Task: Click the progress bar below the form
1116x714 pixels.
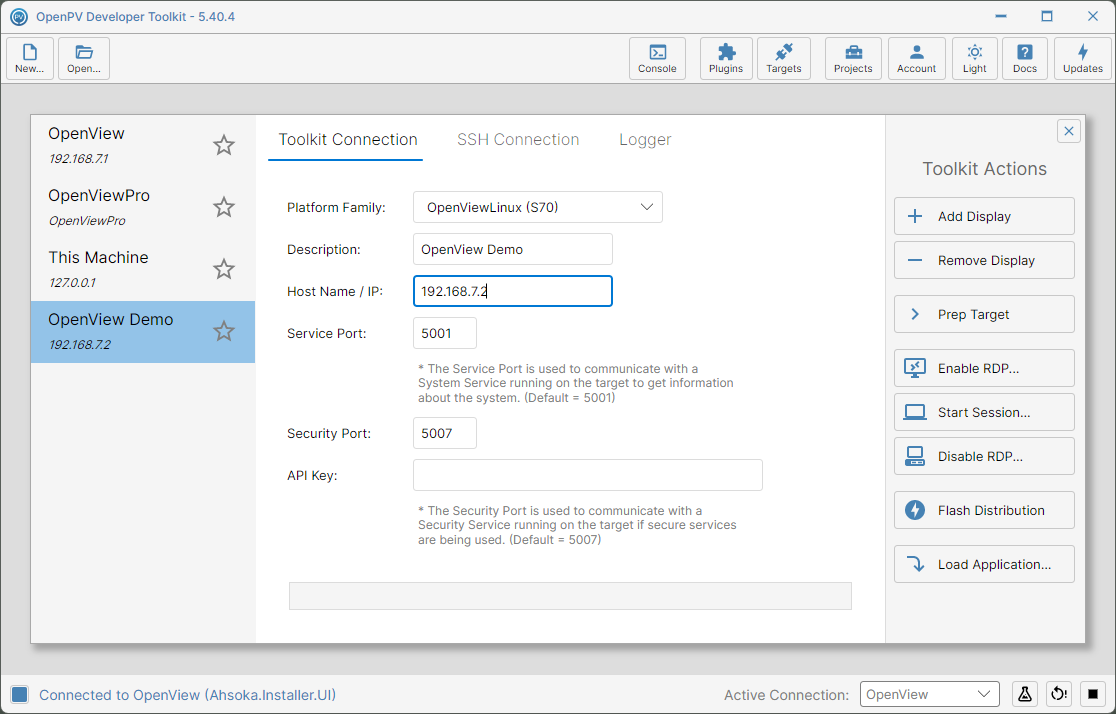Action: (x=570, y=596)
